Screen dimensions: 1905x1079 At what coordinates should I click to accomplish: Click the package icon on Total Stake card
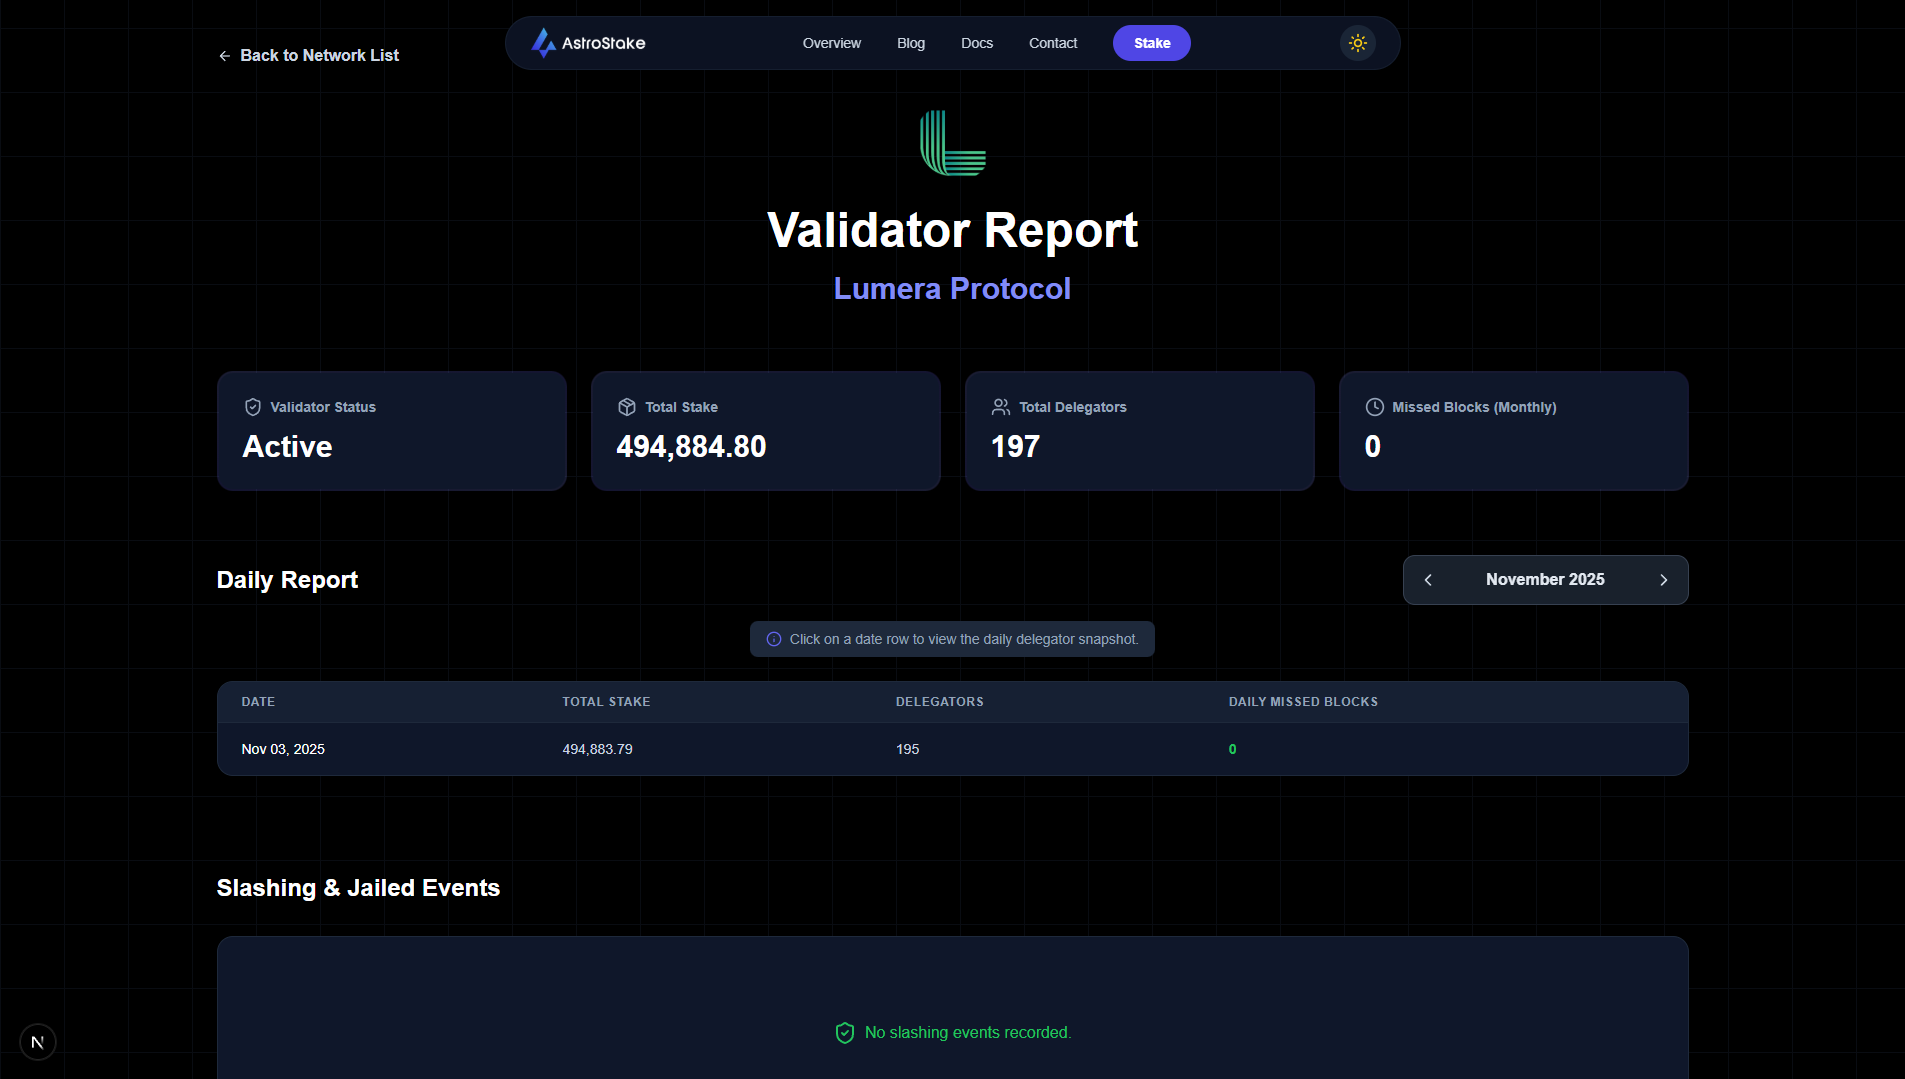[x=626, y=407]
